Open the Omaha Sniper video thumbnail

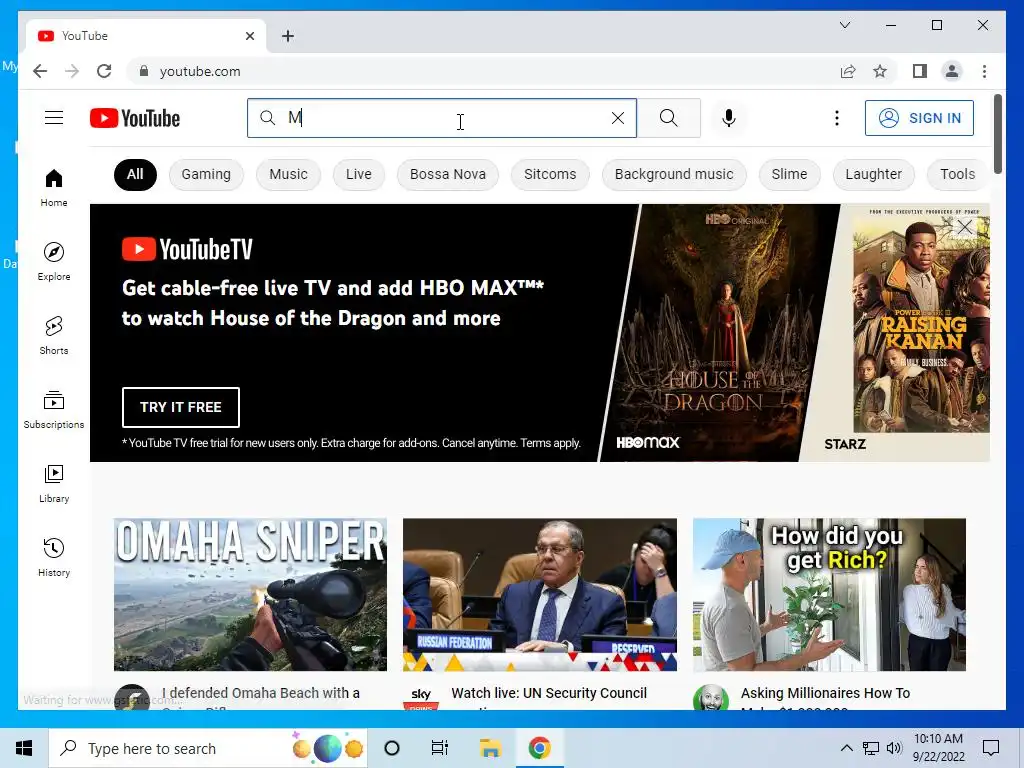pyautogui.click(x=250, y=594)
